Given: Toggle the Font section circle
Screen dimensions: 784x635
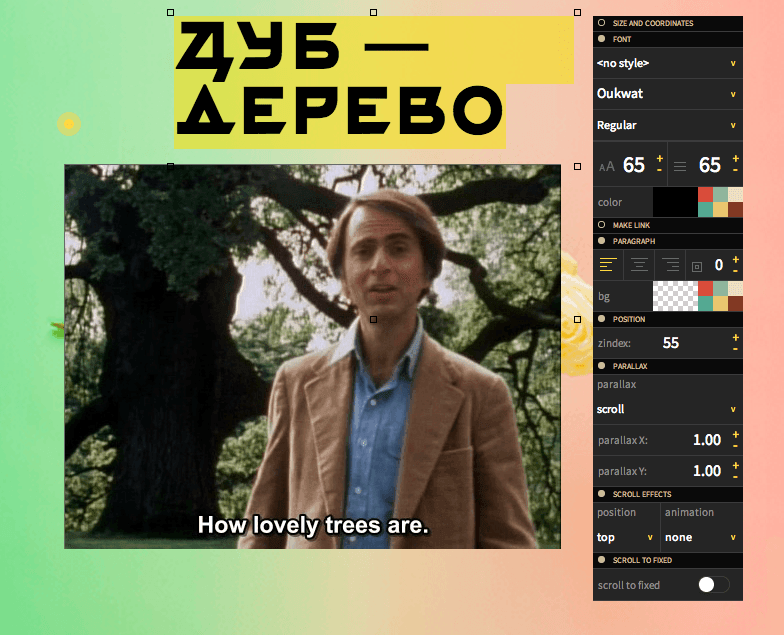Looking at the screenshot, I should click(602, 38).
